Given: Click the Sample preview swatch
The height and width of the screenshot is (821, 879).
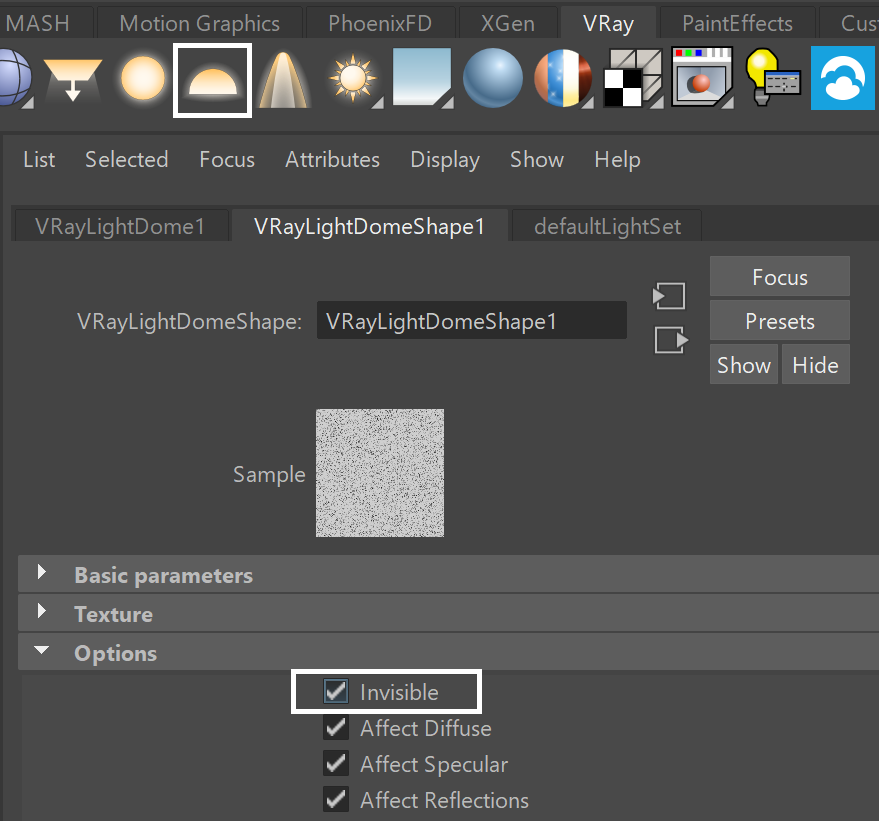Looking at the screenshot, I should click(380, 473).
